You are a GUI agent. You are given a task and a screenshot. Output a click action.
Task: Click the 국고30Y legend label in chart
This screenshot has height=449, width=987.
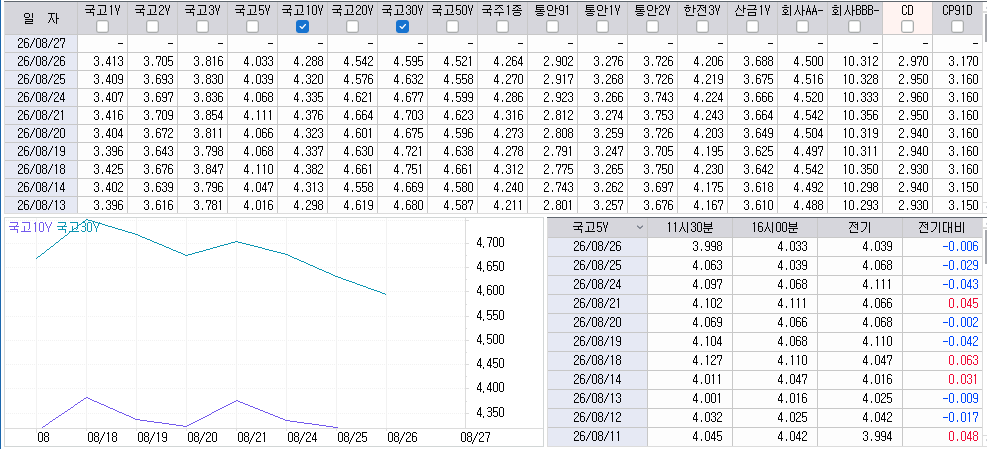pos(79,228)
